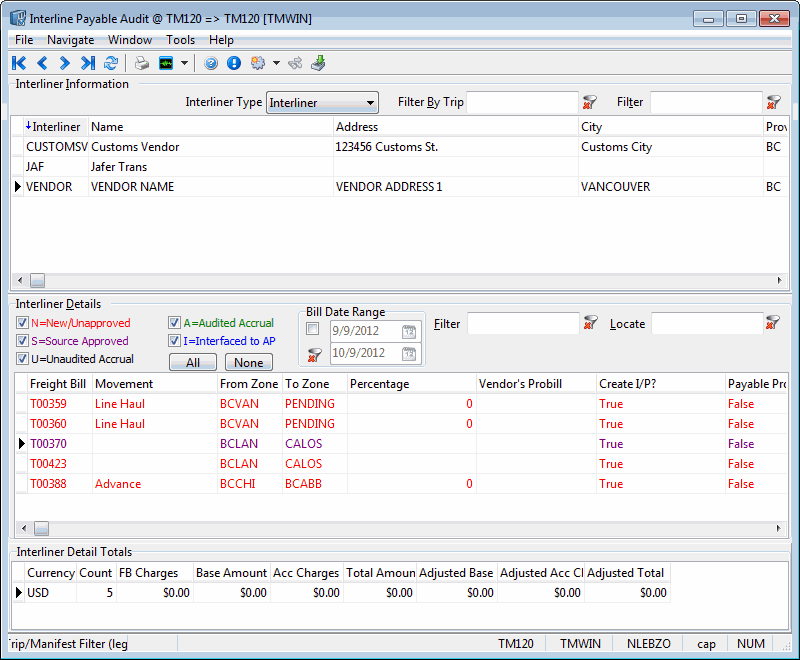Click the blue exclamation mark icon

coord(234,63)
